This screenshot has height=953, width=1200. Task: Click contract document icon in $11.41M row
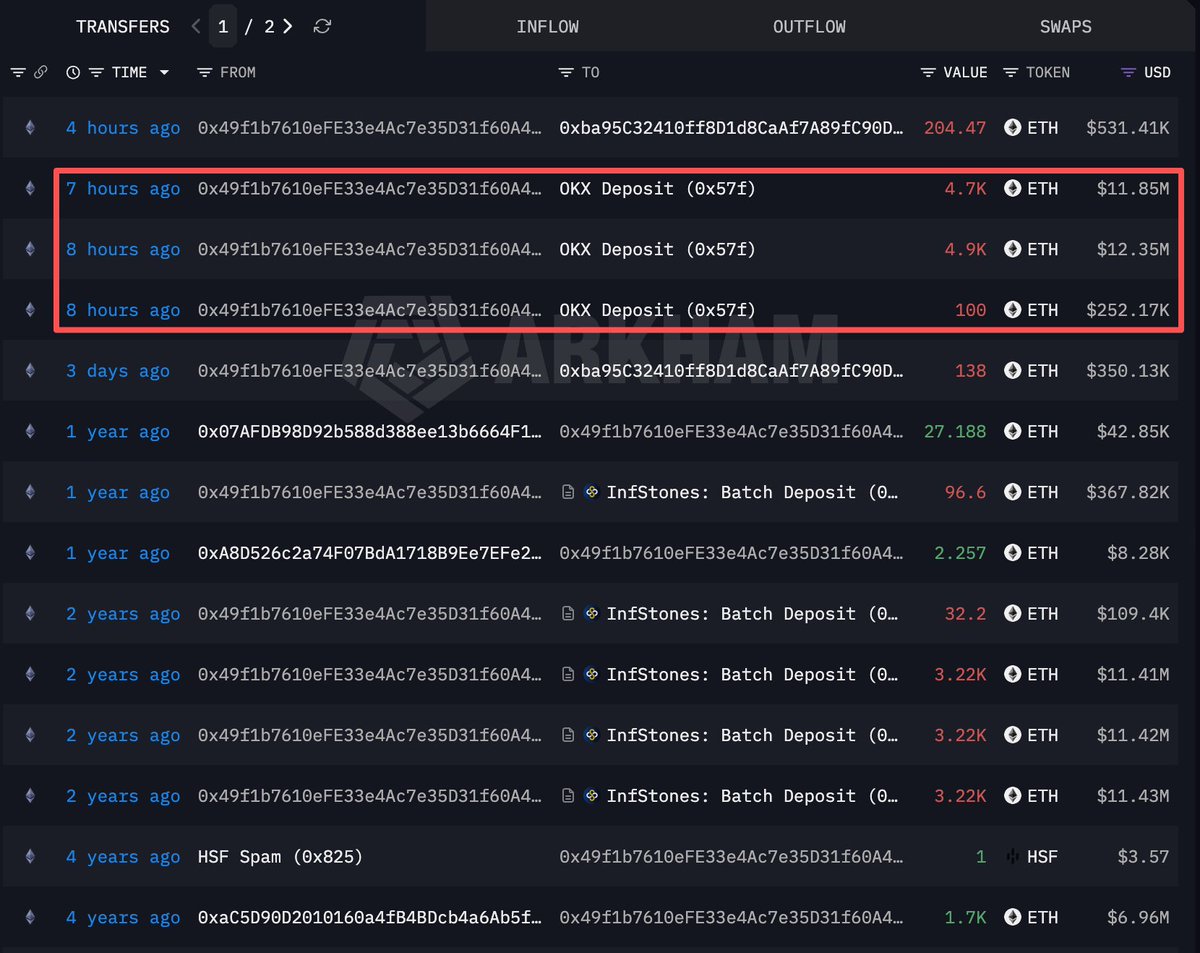(568, 675)
